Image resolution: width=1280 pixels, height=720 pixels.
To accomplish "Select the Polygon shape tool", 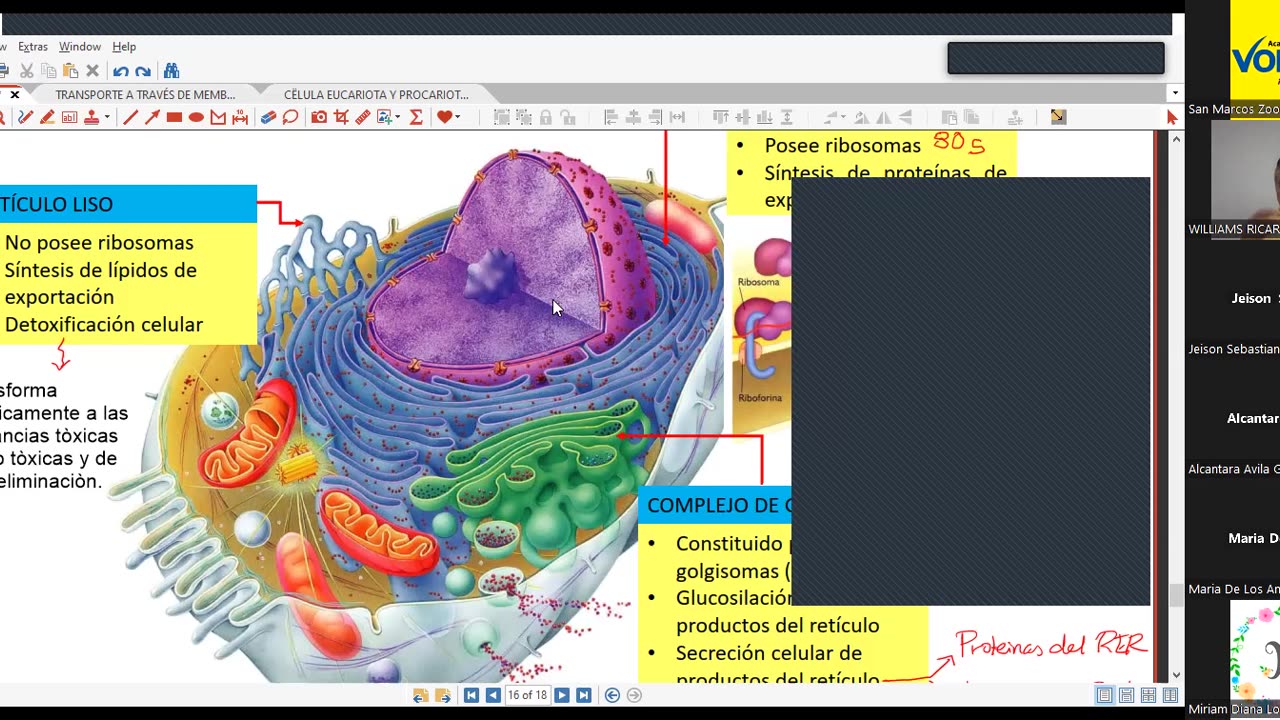I will pyautogui.click(x=218, y=117).
